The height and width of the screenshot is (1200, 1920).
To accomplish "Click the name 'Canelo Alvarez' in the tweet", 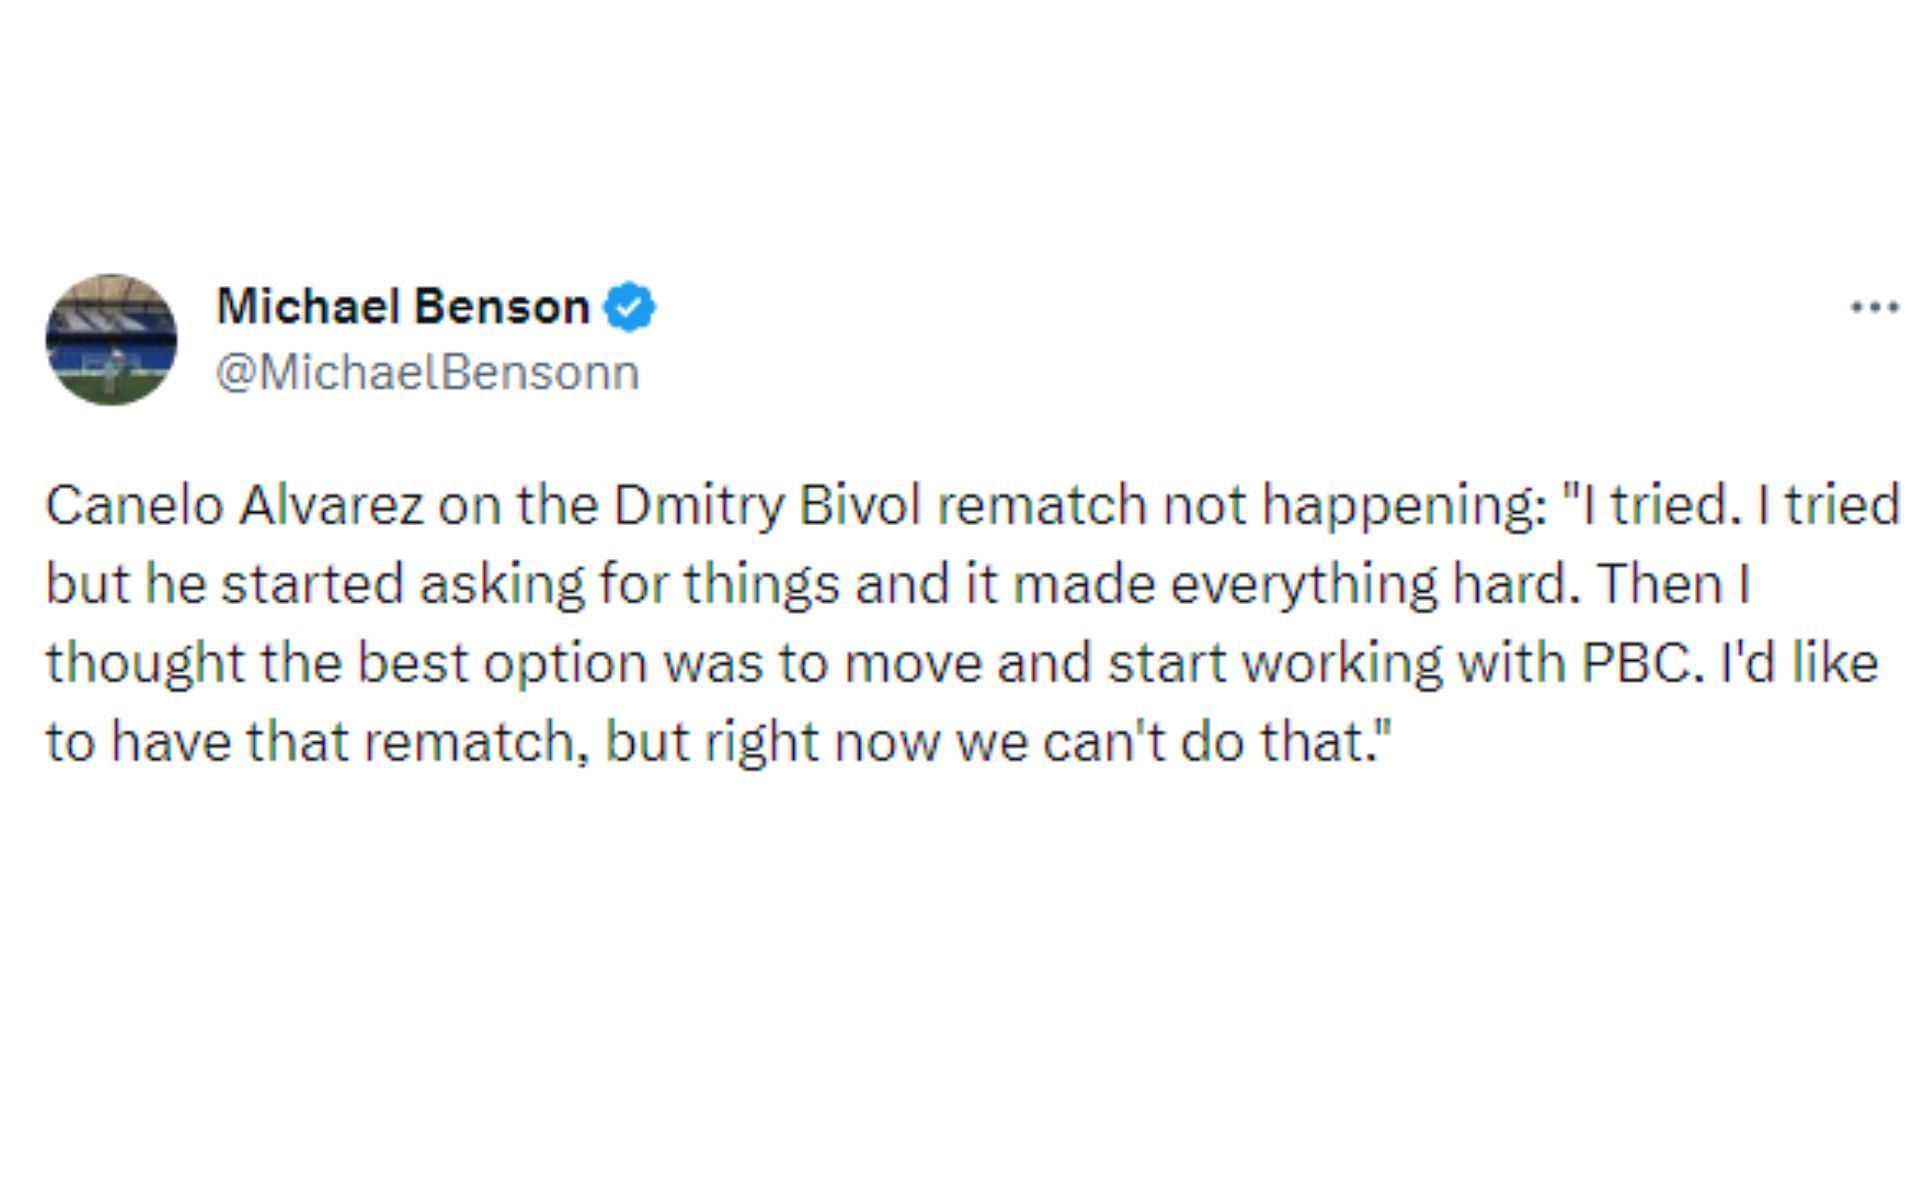I will (x=235, y=505).
